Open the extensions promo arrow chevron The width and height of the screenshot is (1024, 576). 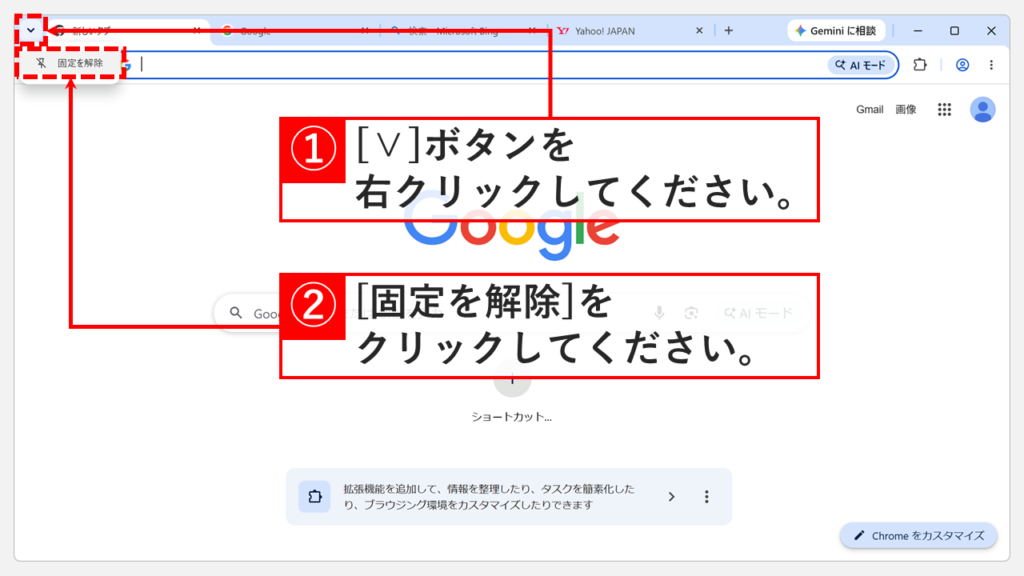click(x=671, y=497)
